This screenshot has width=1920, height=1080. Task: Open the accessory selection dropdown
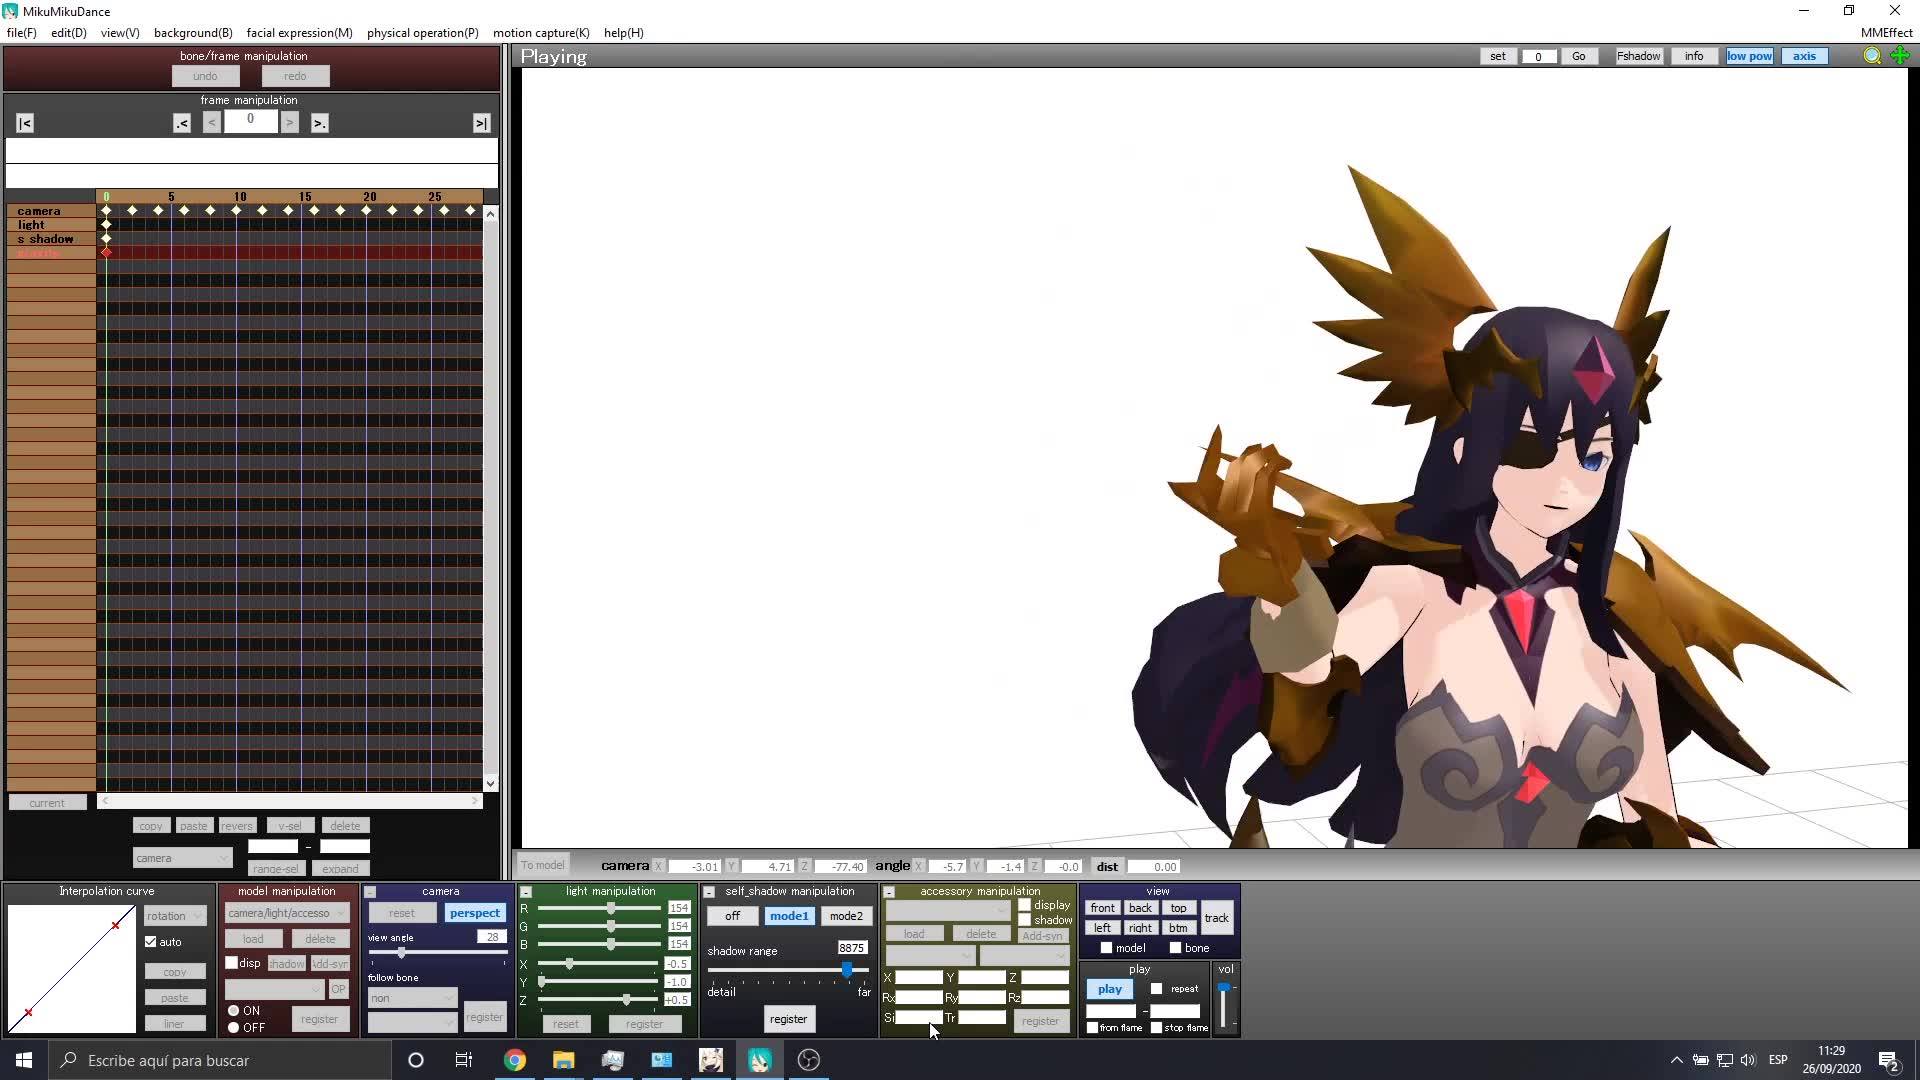[948, 911]
